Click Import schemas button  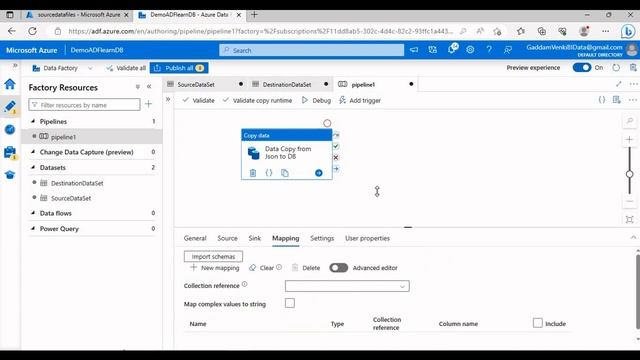click(213, 256)
